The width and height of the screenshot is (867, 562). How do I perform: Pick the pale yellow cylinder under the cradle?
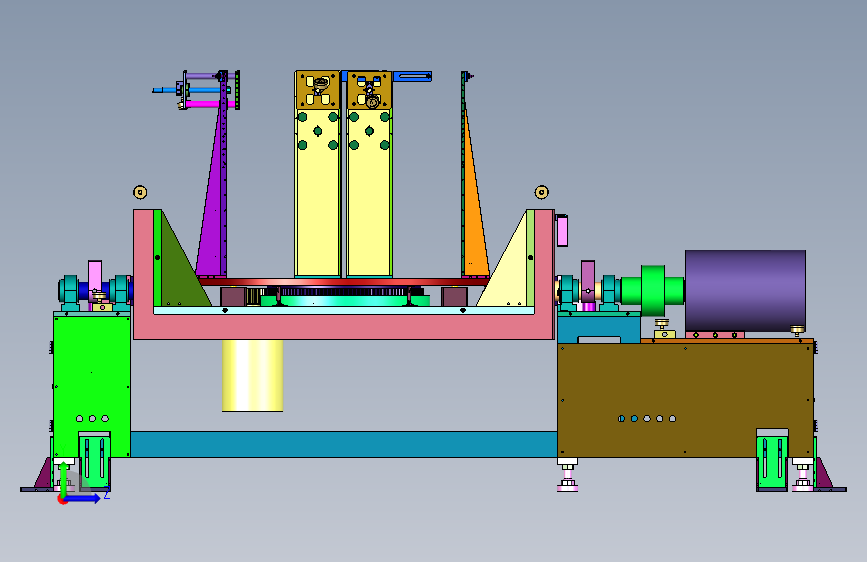click(253, 376)
